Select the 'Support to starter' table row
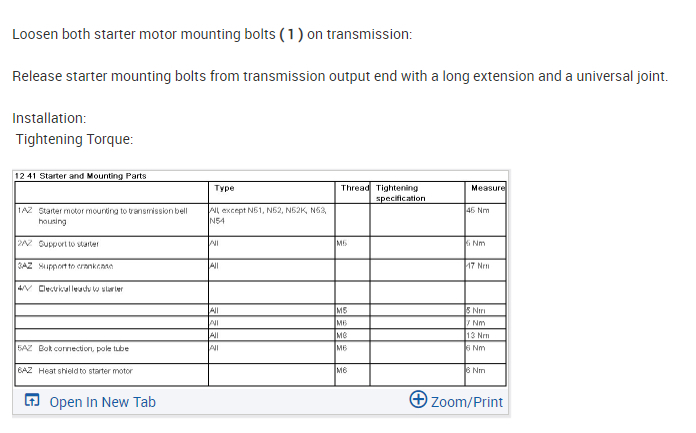 pyautogui.click(x=68, y=243)
